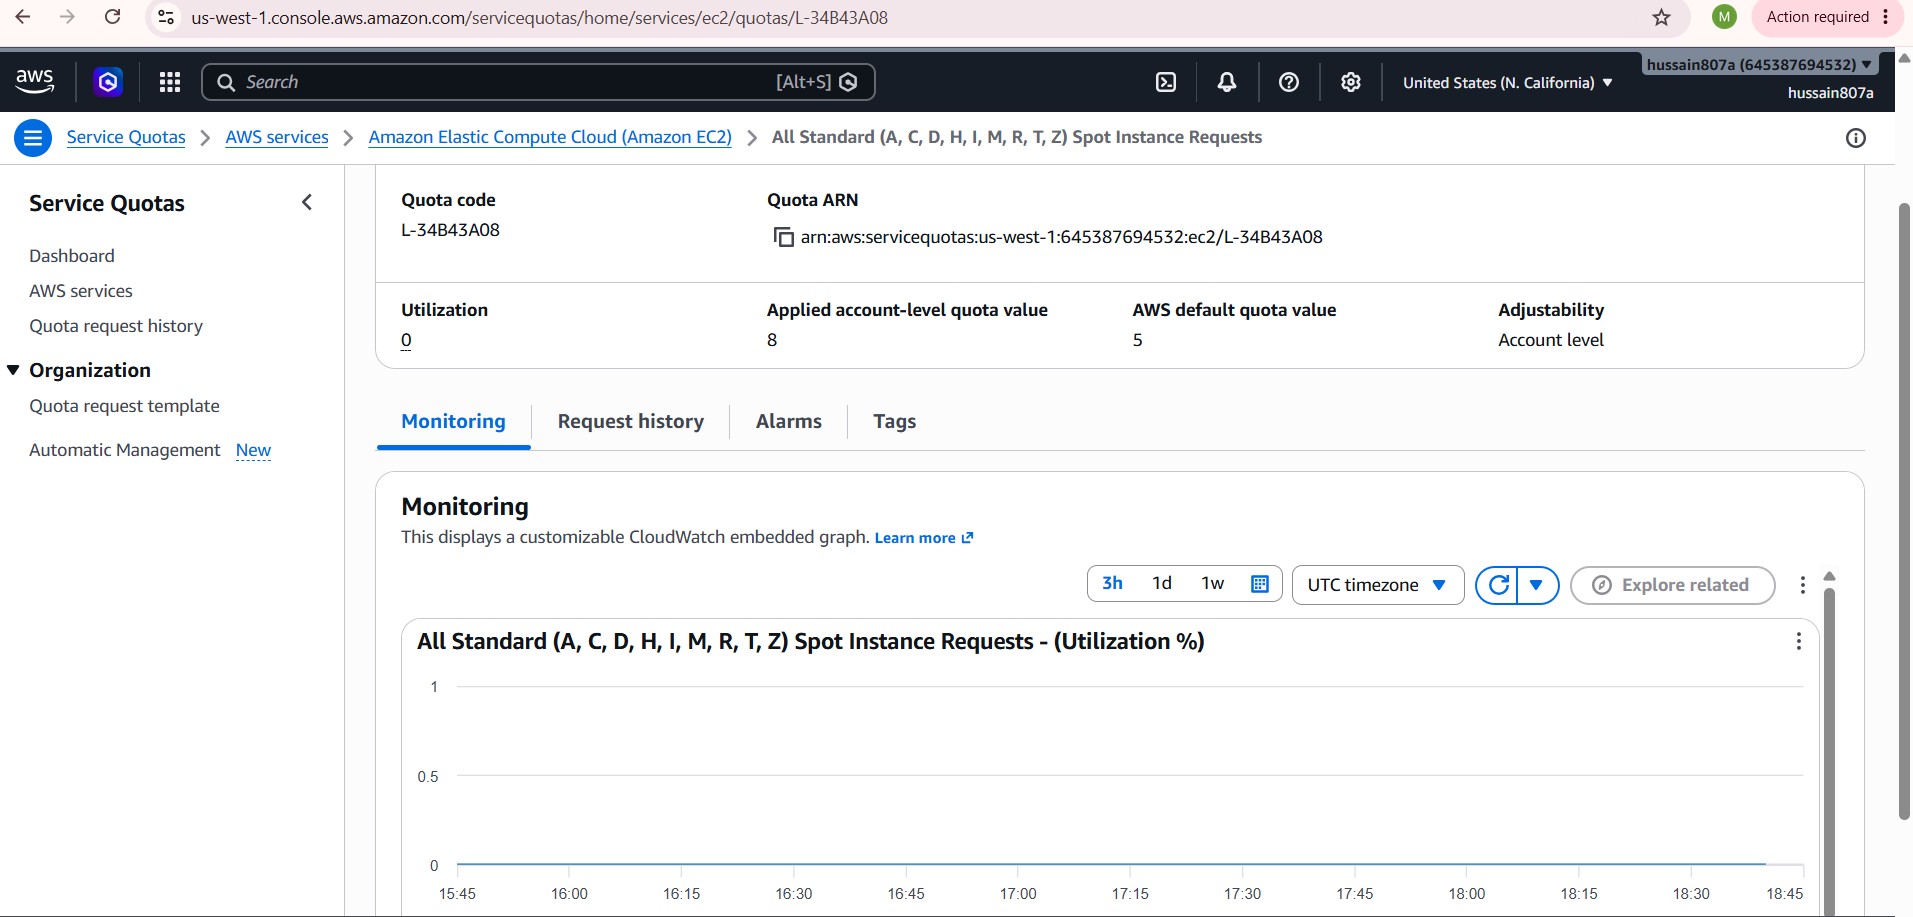Go forward in the browser

[67, 17]
